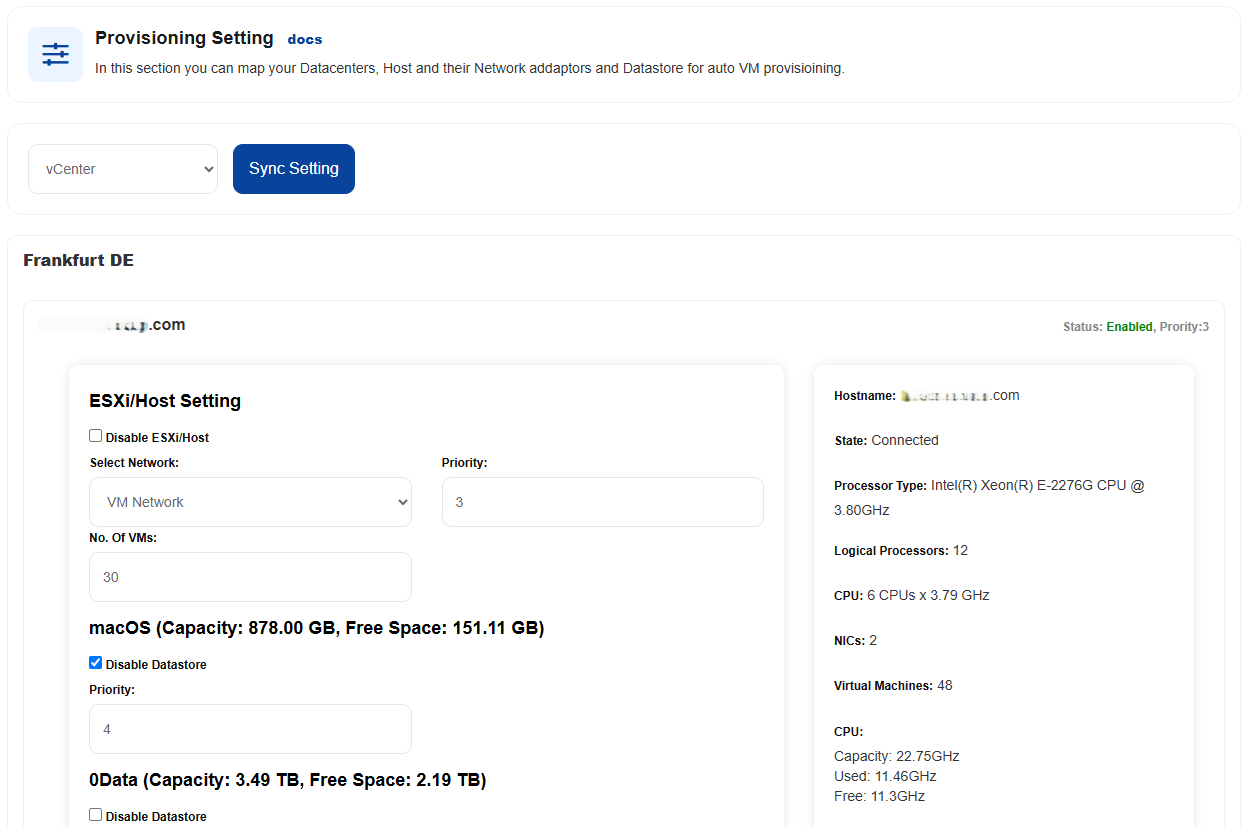The height and width of the screenshot is (827, 1250).
Task: Click the Provisioning Setting sliders icon
Action: (55, 54)
